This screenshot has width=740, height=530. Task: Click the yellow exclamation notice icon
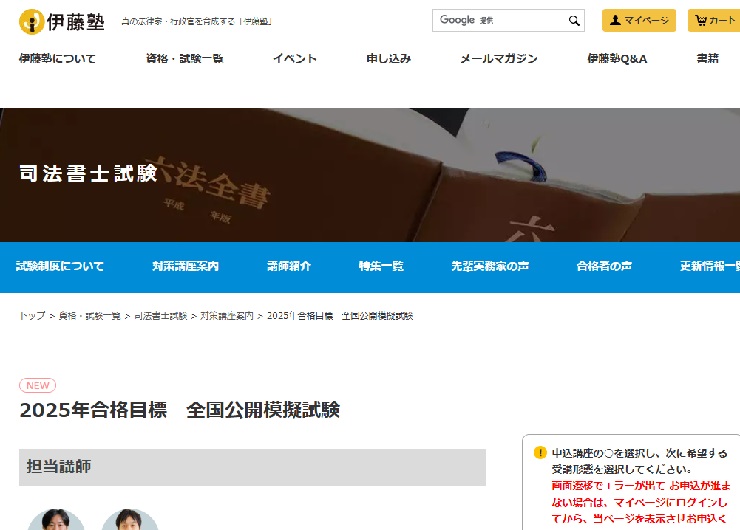540,453
